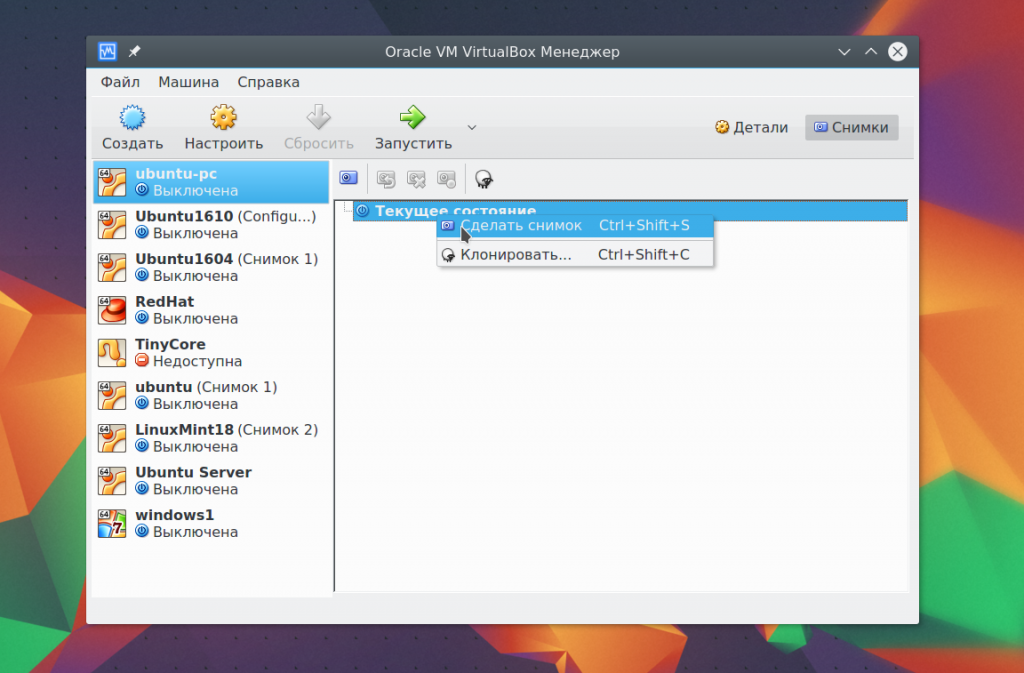The width and height of the screenshot is (1024, 673).
Task: Click the sheep clone toolbar icon
Action: [x=483, y=179]
